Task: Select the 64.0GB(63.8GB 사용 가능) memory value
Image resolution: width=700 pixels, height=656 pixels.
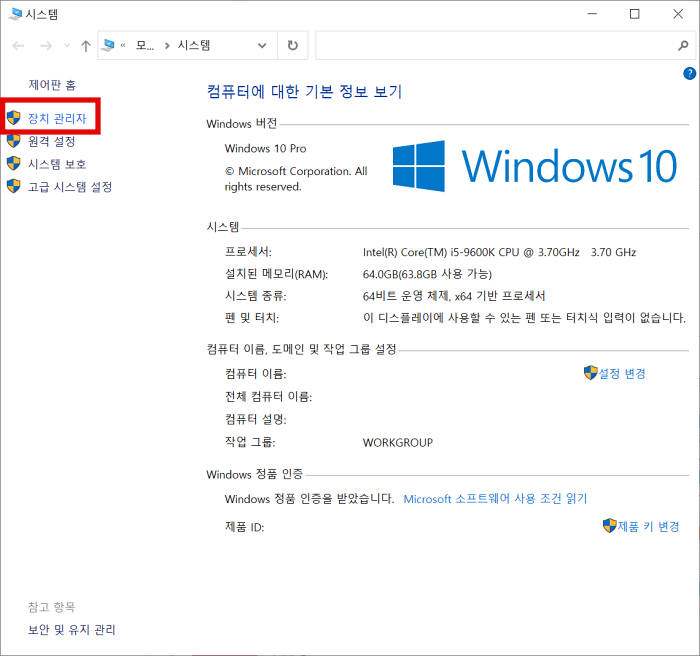Action: click(x=427, y=274)
